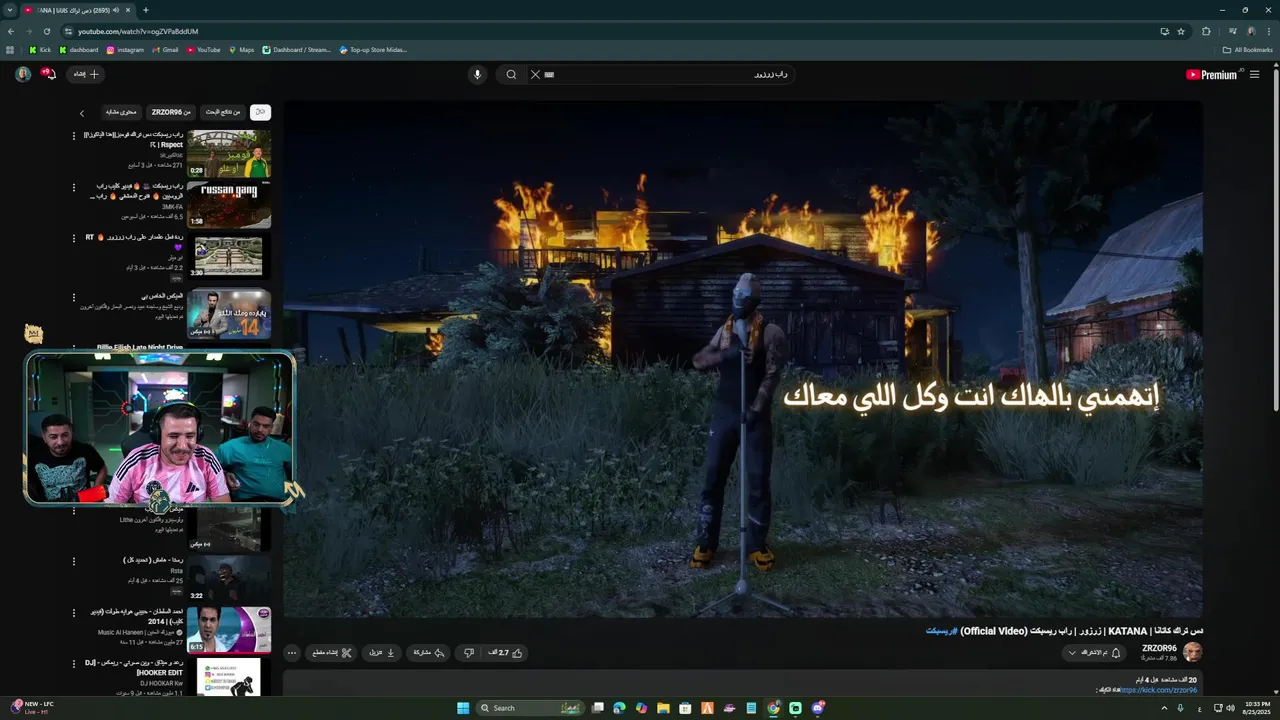Image resolution: width=1280 pixels, height=720 pixels.
Task: Open options menu for russan gang video
Action: tap(73, 187)
